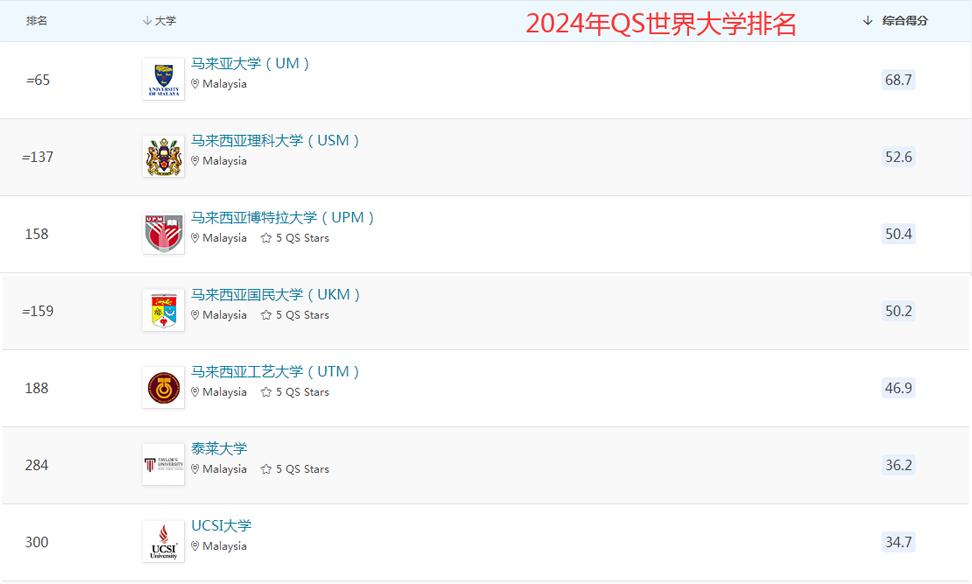Viewport: 972px width, 584px height.
Task: Select rank 284 cell
Action: (x=37, y=465)
